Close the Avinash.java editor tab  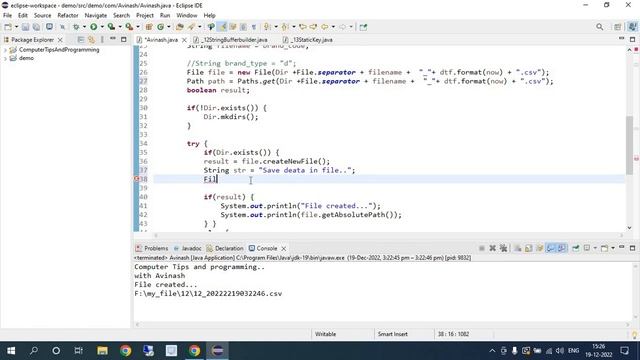[x=184, y=40]
